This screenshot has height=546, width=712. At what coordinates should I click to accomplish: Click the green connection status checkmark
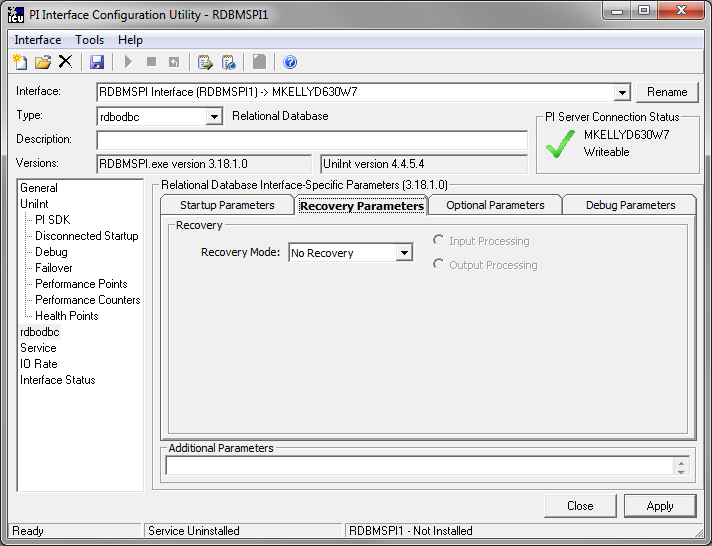coord(560,144)
